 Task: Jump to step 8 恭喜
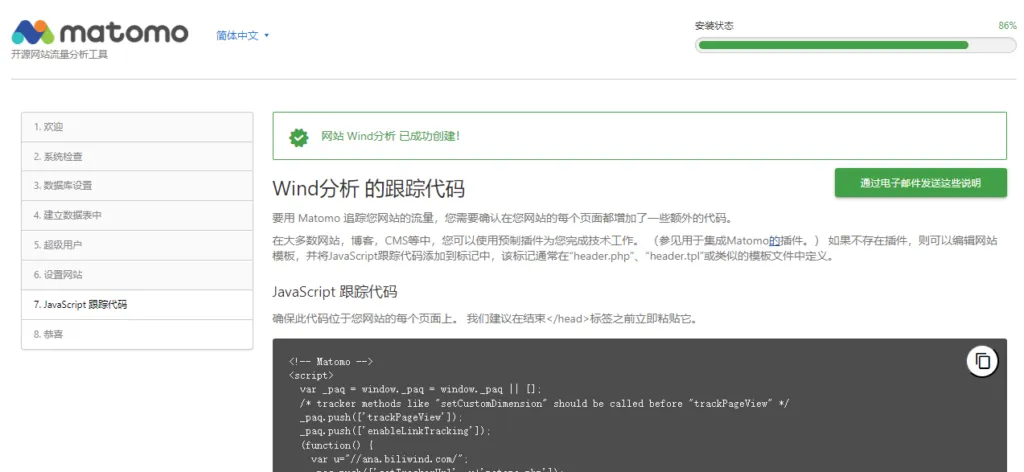coord(137,334)
